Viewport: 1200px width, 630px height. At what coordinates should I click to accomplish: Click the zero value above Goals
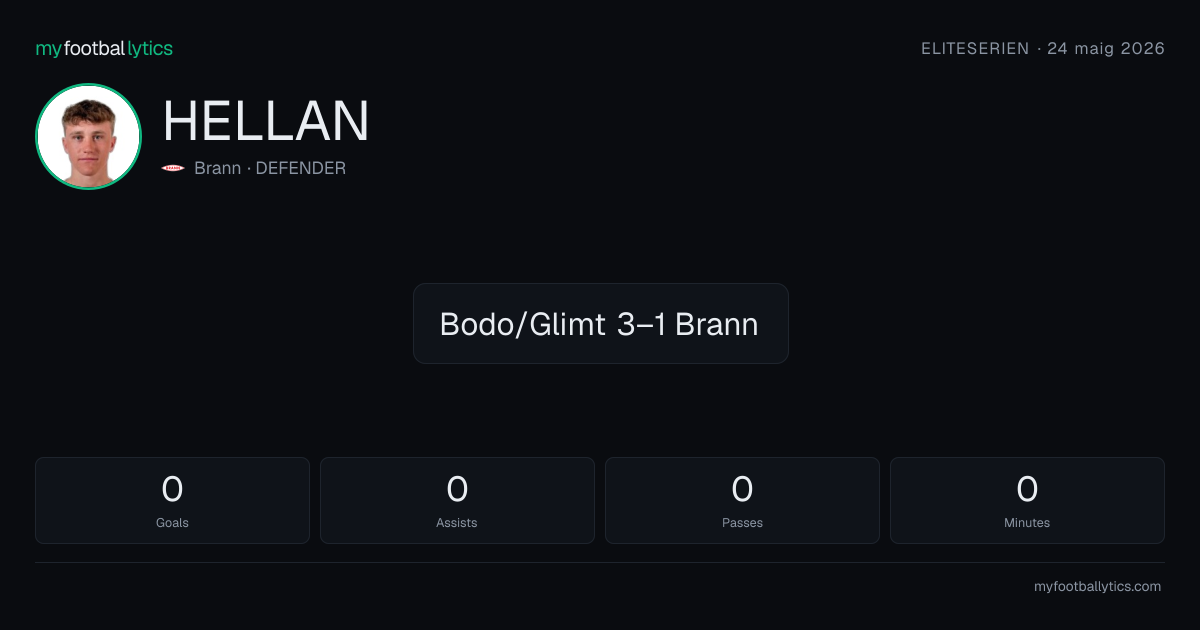click(x=172, y=489)
